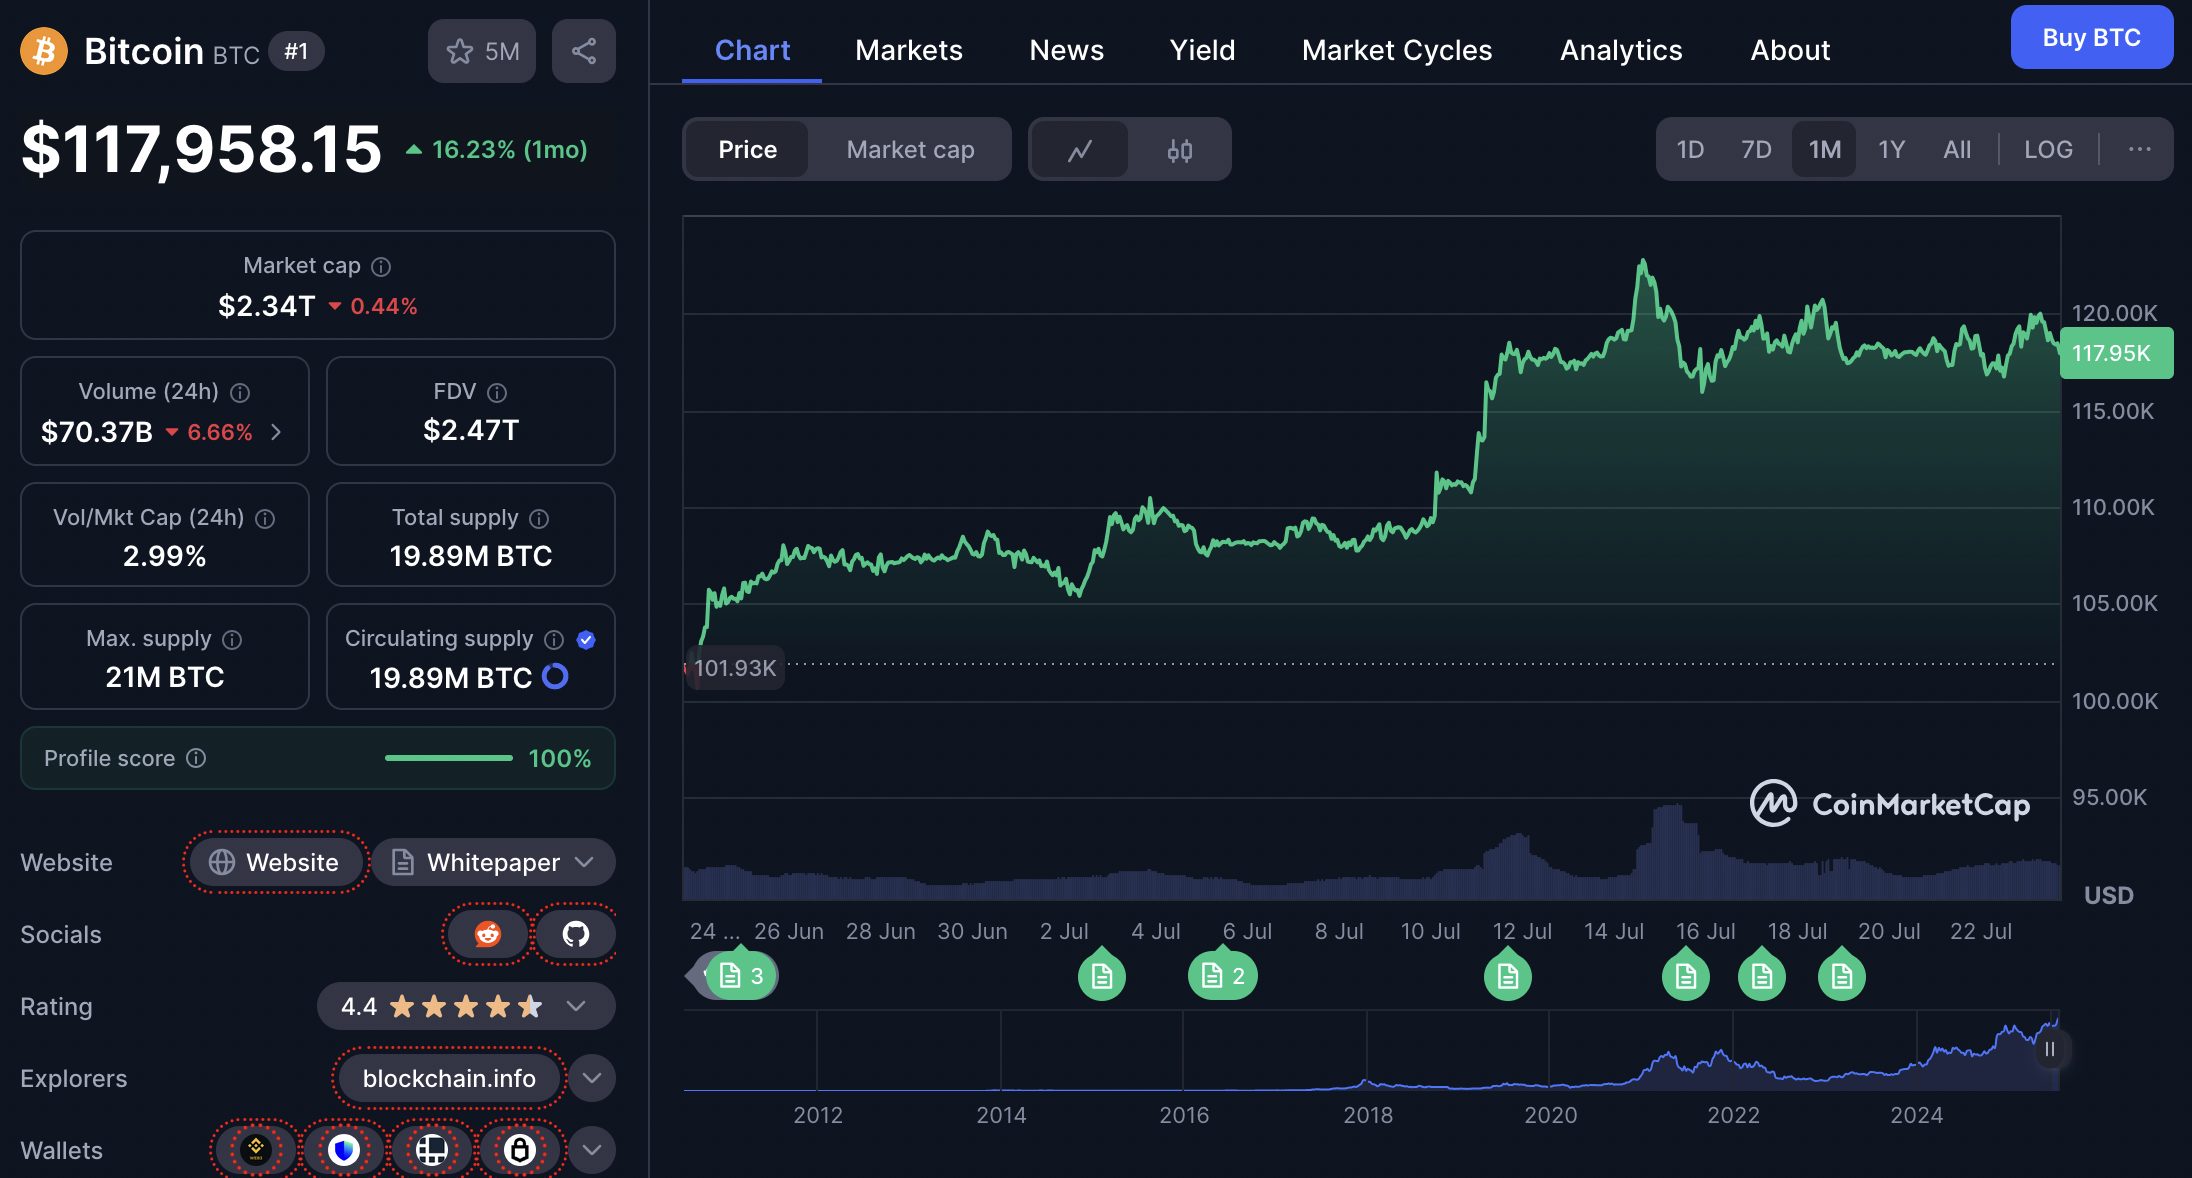Add Bitcoin to watchlist with star button

pyautogui.click(x=482, y=51)
